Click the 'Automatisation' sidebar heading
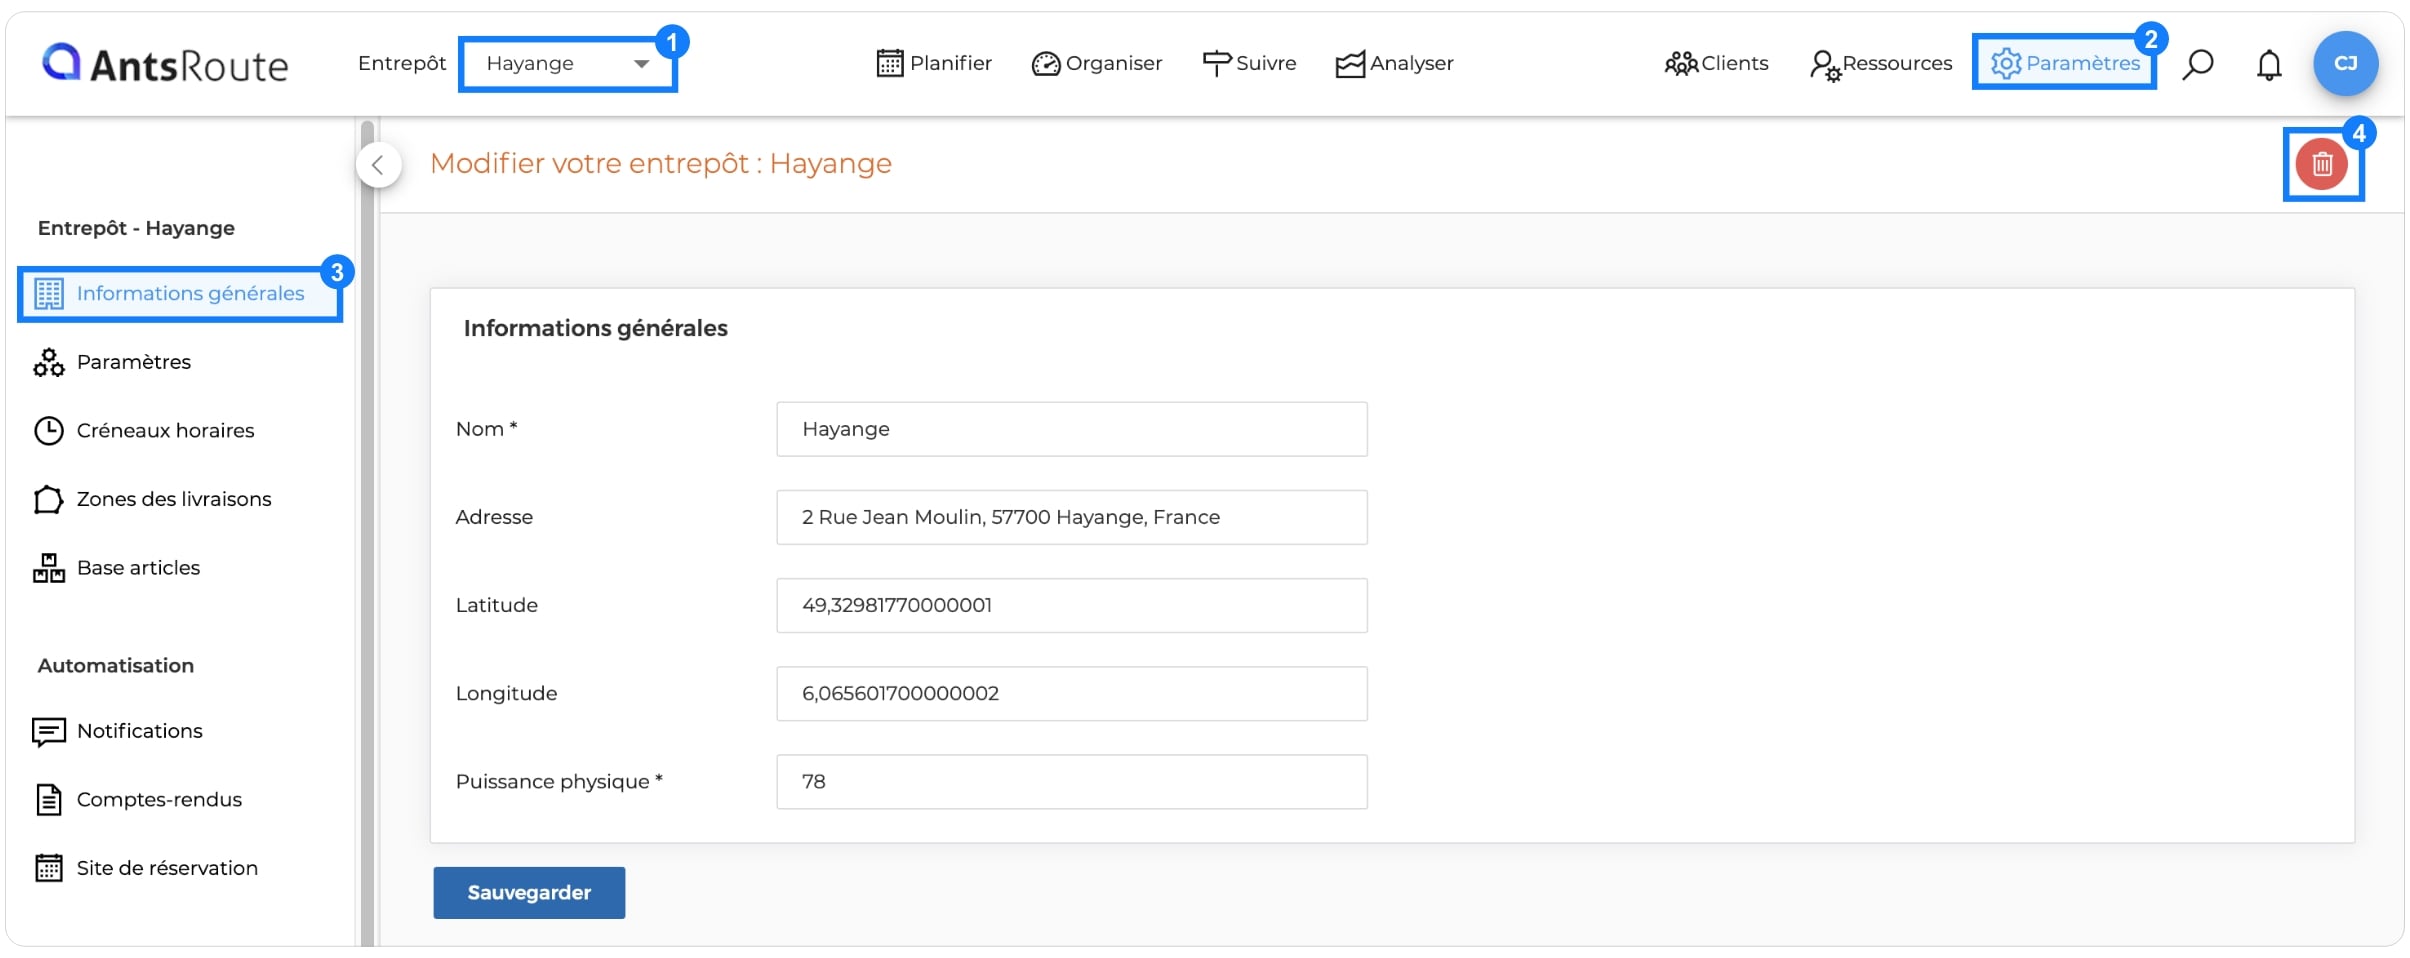The image size is (2410, 958). [x=116, y=666]
